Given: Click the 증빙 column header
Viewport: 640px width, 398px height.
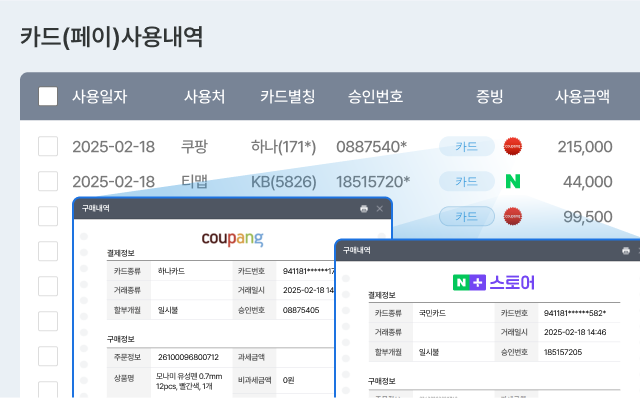Looking at the screenshot, I should 489,97.
